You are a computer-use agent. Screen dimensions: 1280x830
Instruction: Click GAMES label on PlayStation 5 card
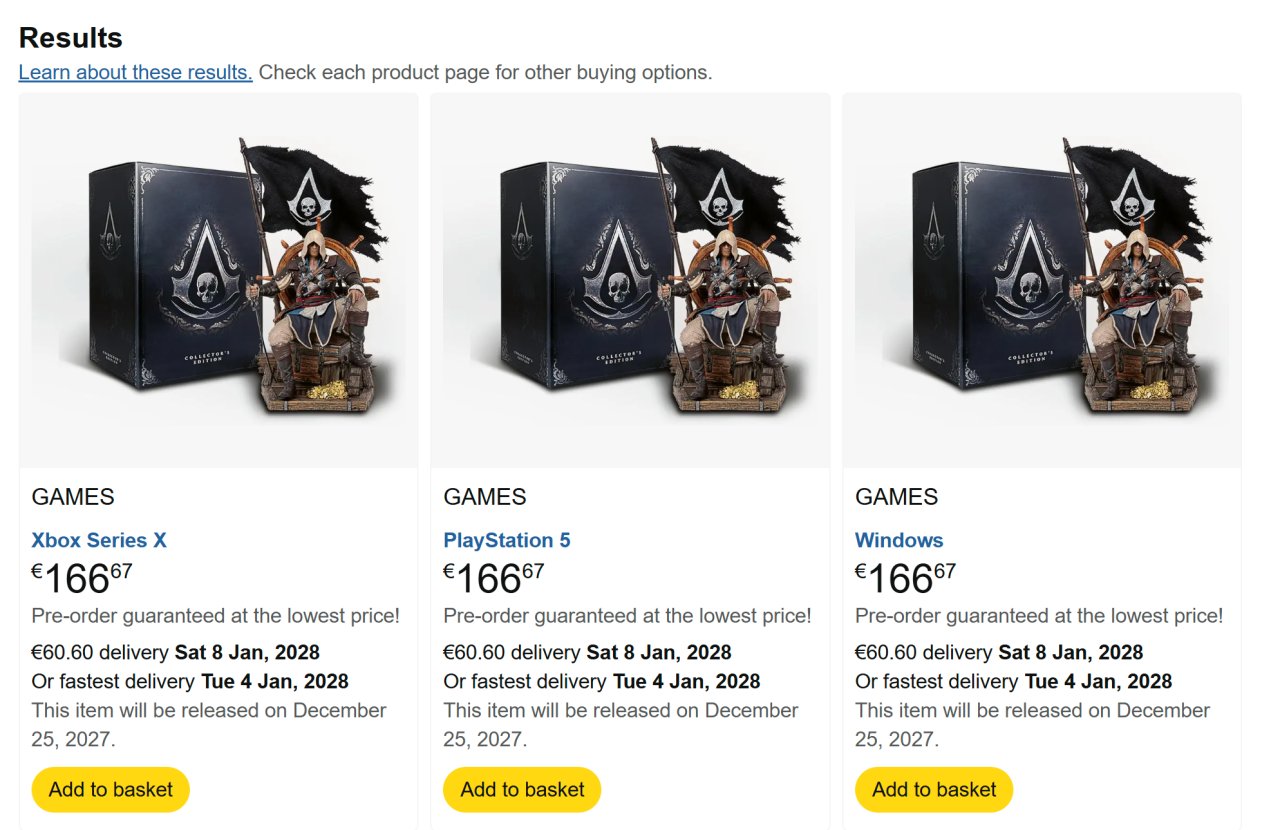485,497
